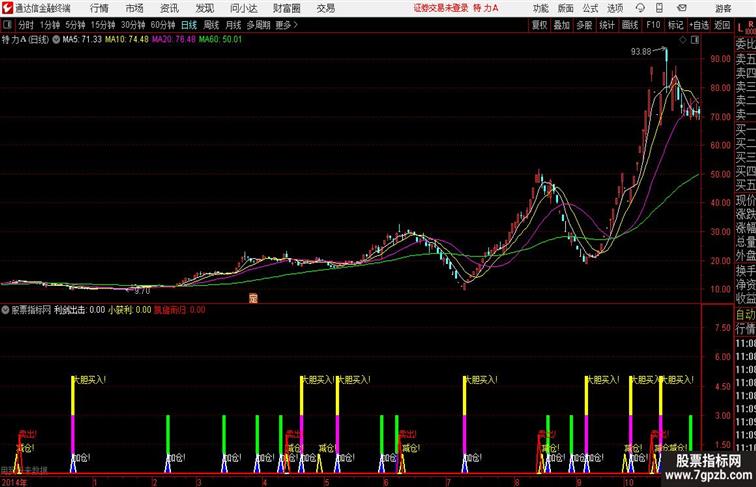This screenshot has width=756, height=487.
Task: Switch to 30分钟 period
Action: point(133,25)
